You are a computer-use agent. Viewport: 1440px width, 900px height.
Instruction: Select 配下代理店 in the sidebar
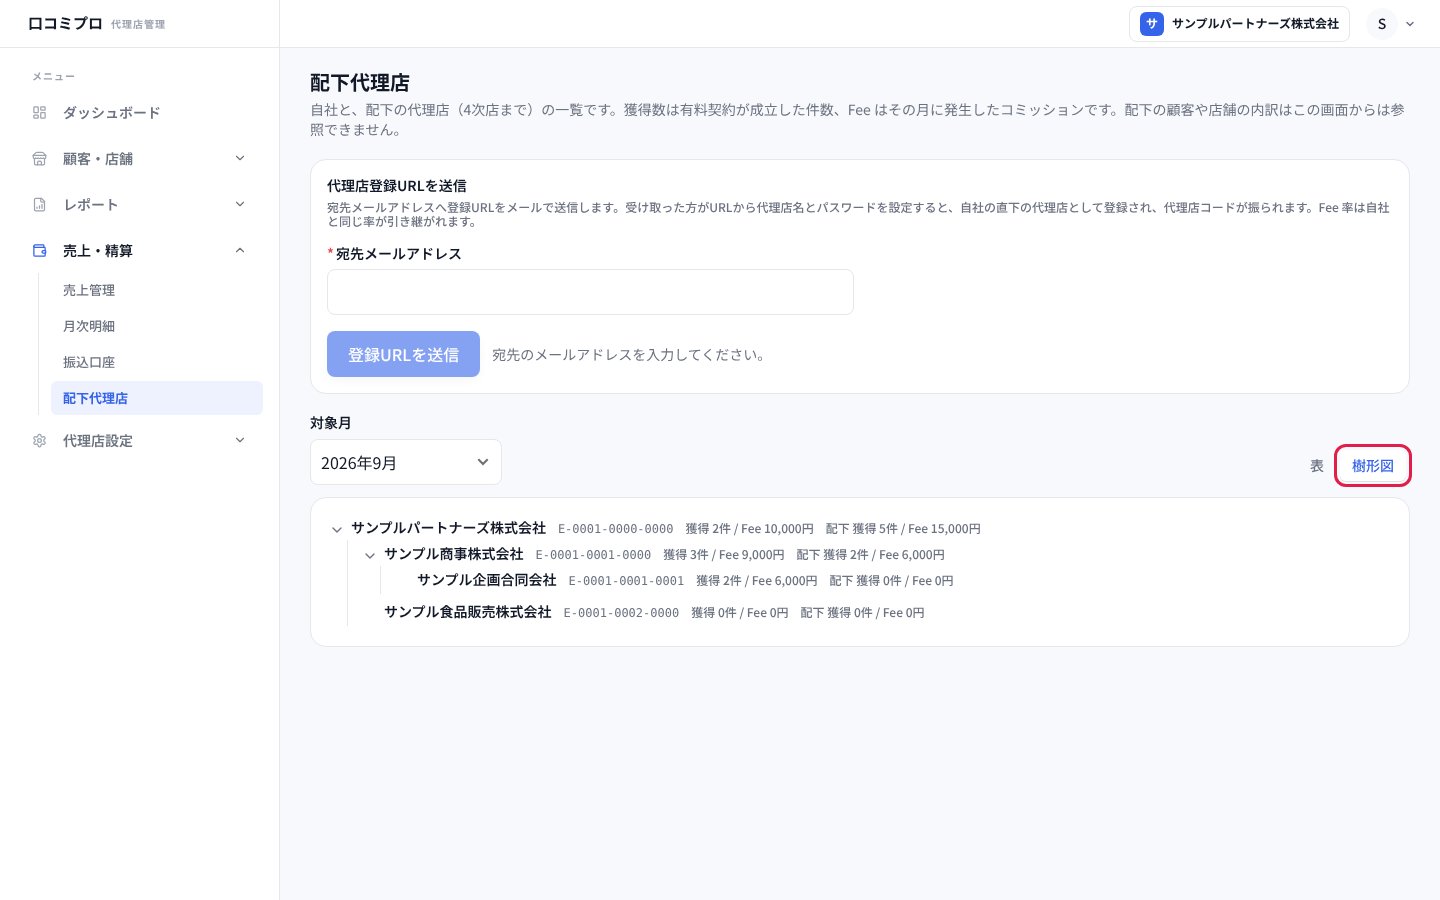tap(157, 398)
